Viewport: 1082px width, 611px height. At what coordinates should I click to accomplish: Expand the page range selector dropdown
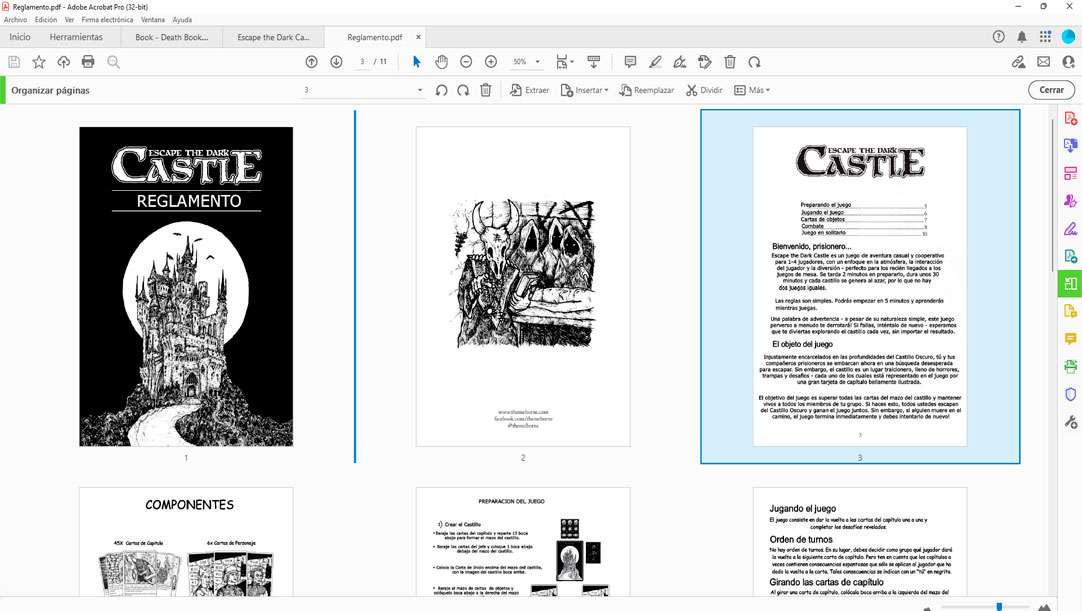(420, 90)
